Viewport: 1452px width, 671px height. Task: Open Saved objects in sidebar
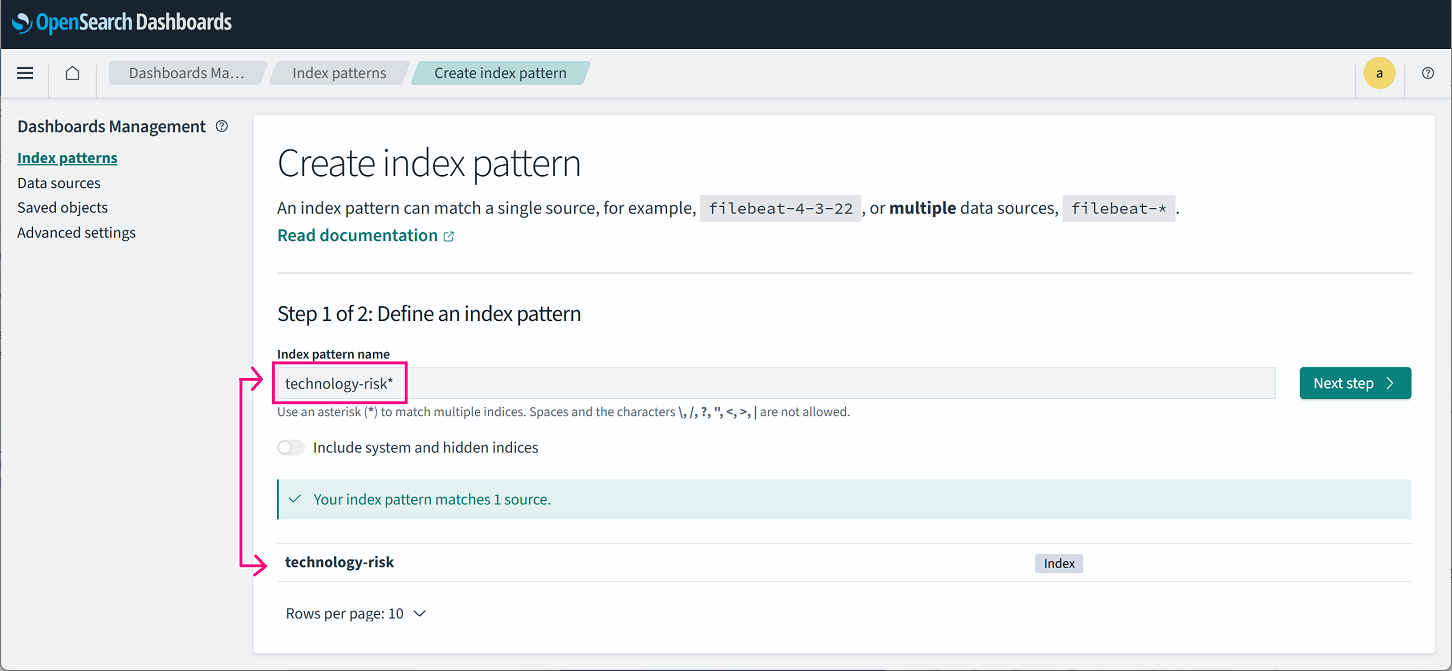pyautogui.click(x=62, y=208)
